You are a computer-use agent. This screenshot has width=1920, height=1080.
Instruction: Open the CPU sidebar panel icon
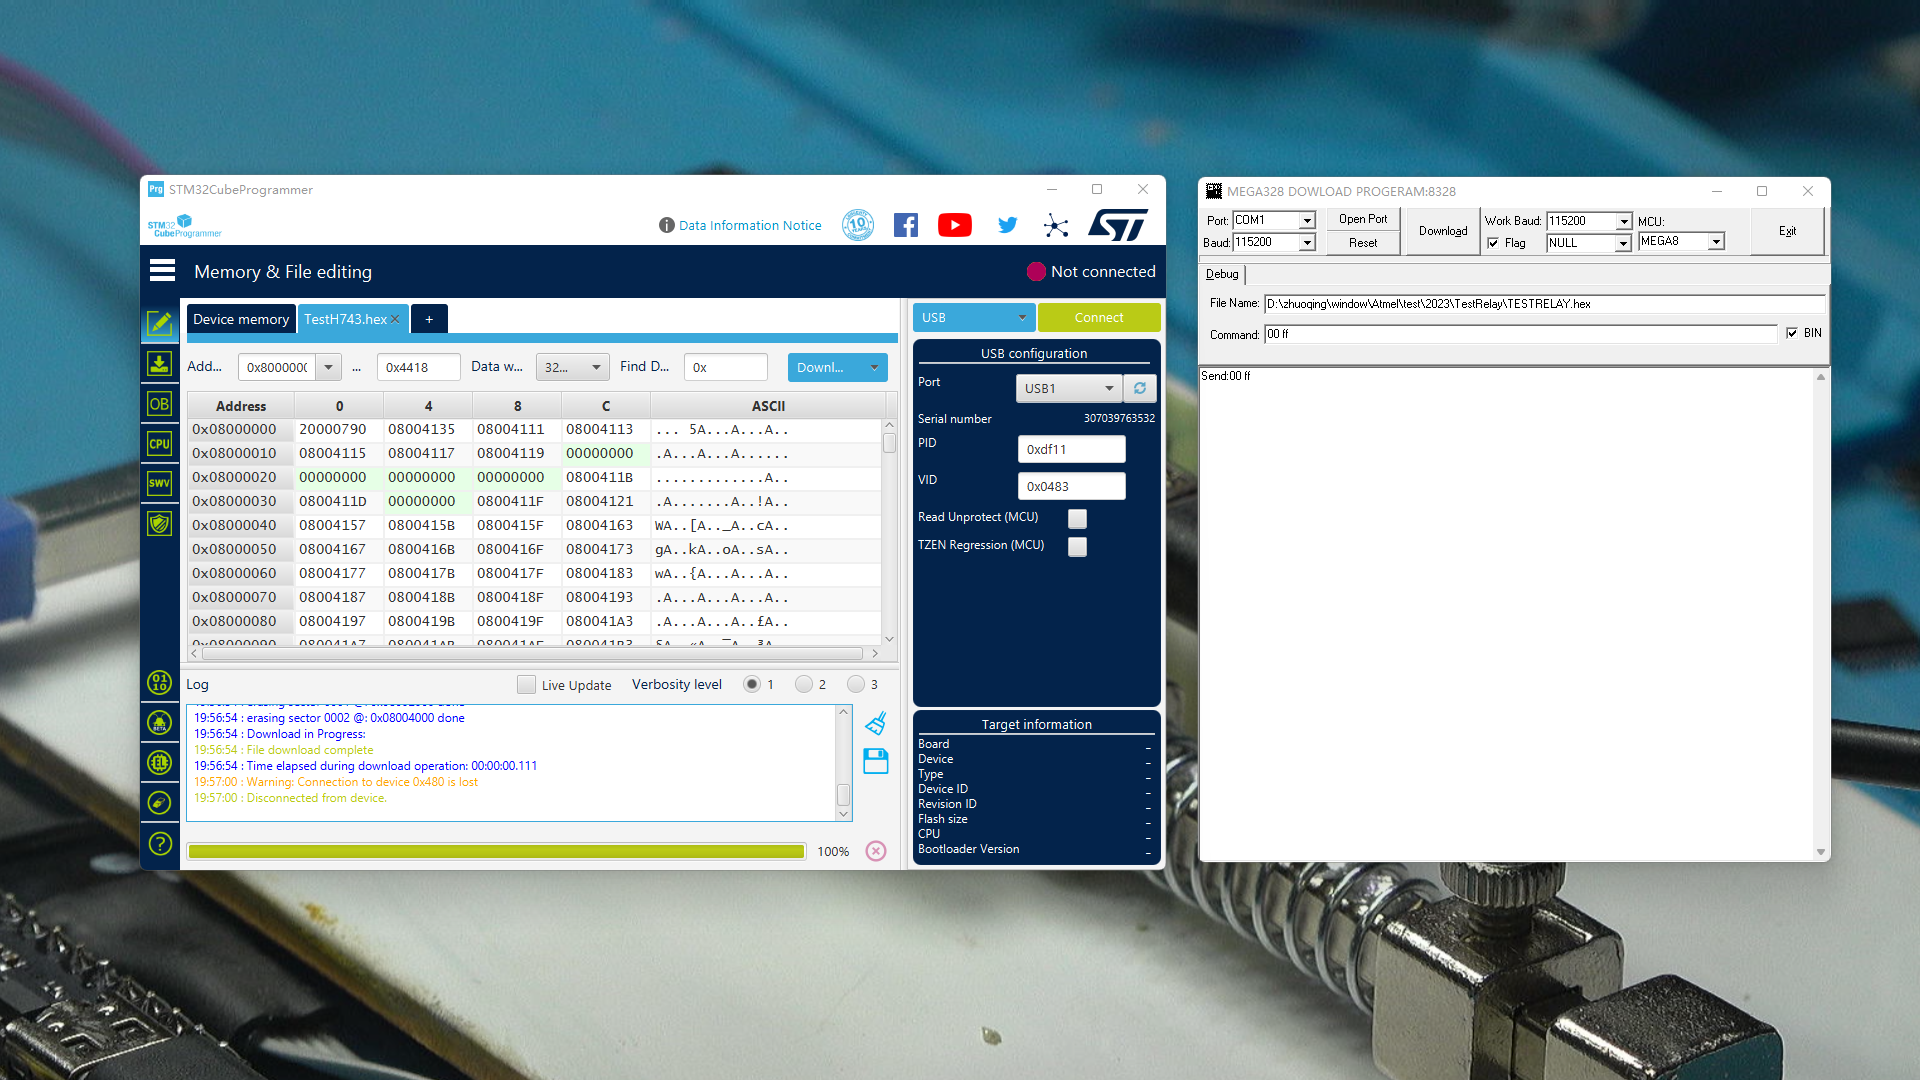[x=159, y=444]
